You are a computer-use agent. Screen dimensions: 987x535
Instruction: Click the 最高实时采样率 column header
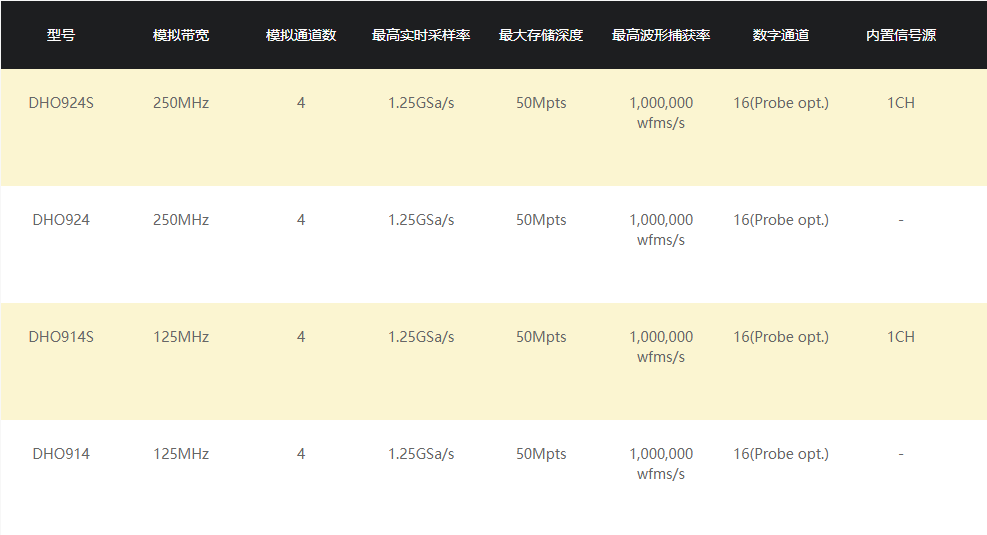[x=421, y=35]
